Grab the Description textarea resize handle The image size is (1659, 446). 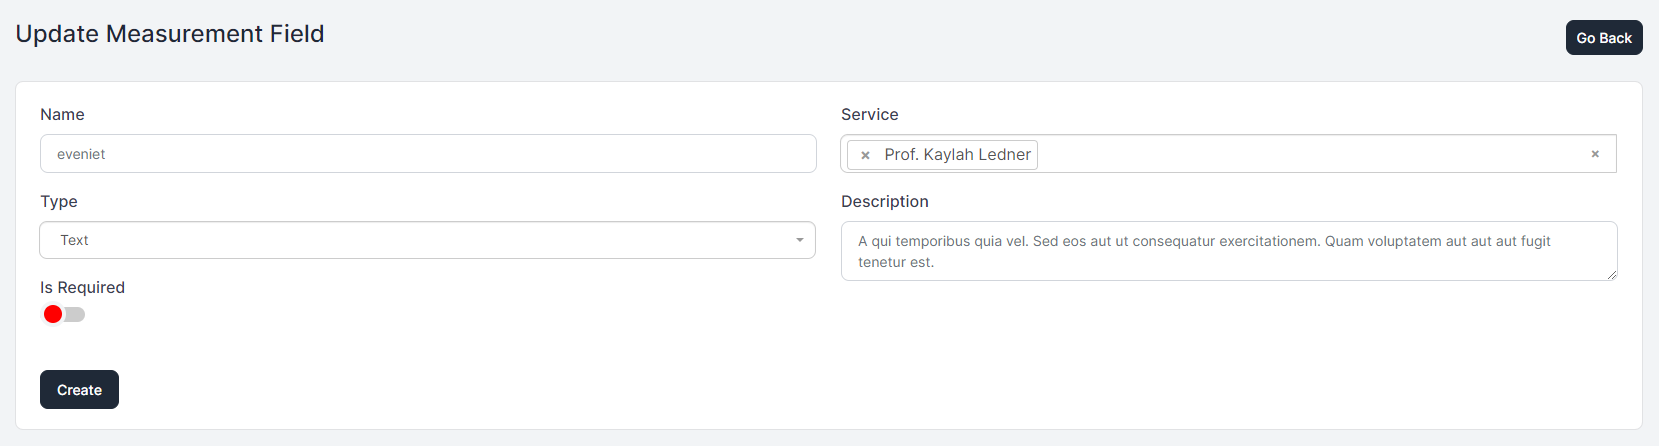(x=1611, y=274)
